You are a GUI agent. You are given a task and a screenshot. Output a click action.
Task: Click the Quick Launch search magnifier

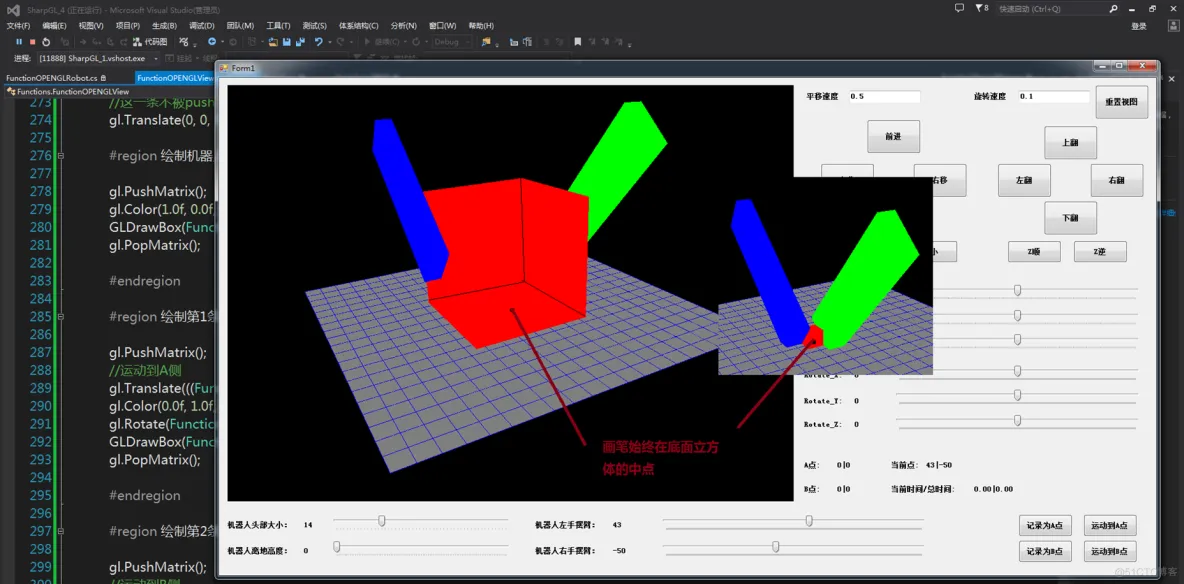click(1114, 8)
